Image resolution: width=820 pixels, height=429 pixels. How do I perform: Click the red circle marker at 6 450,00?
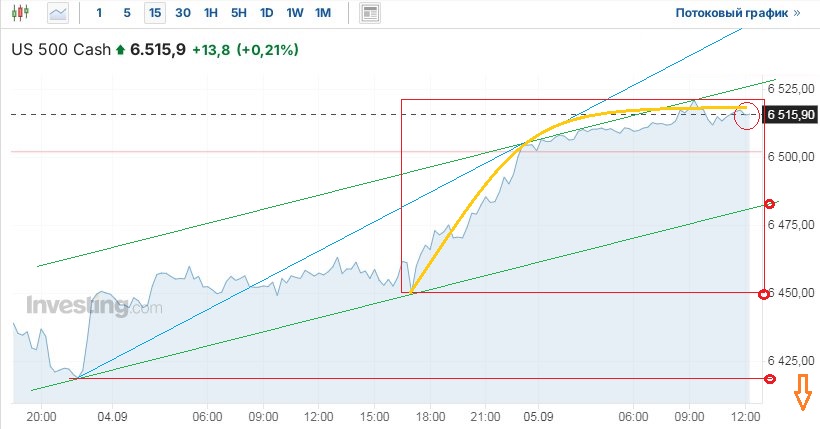tap(765, 293)
